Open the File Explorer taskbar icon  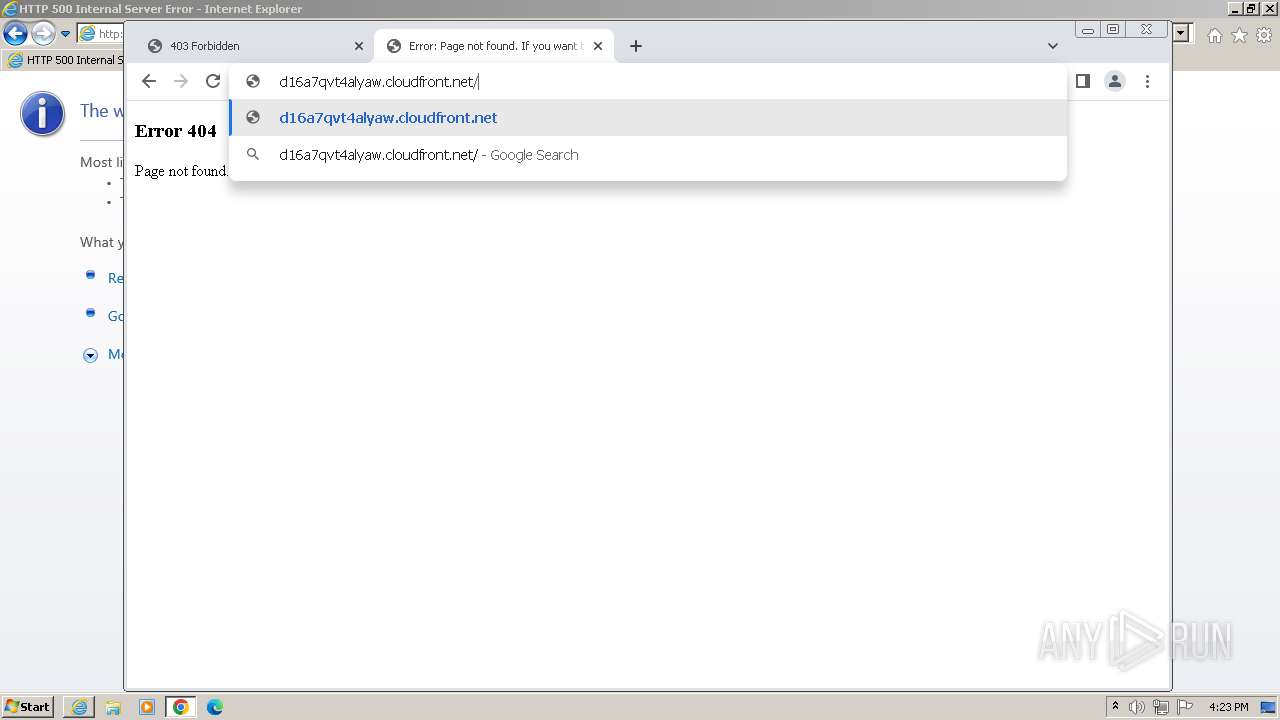click(113, 707)
